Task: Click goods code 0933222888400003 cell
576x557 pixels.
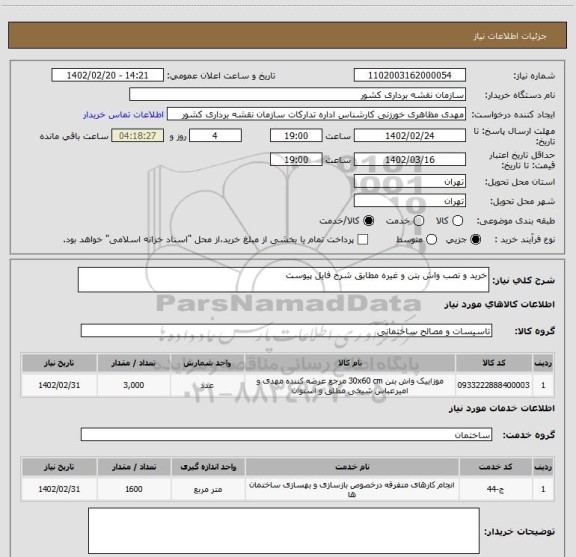Action: coord(494,385)
